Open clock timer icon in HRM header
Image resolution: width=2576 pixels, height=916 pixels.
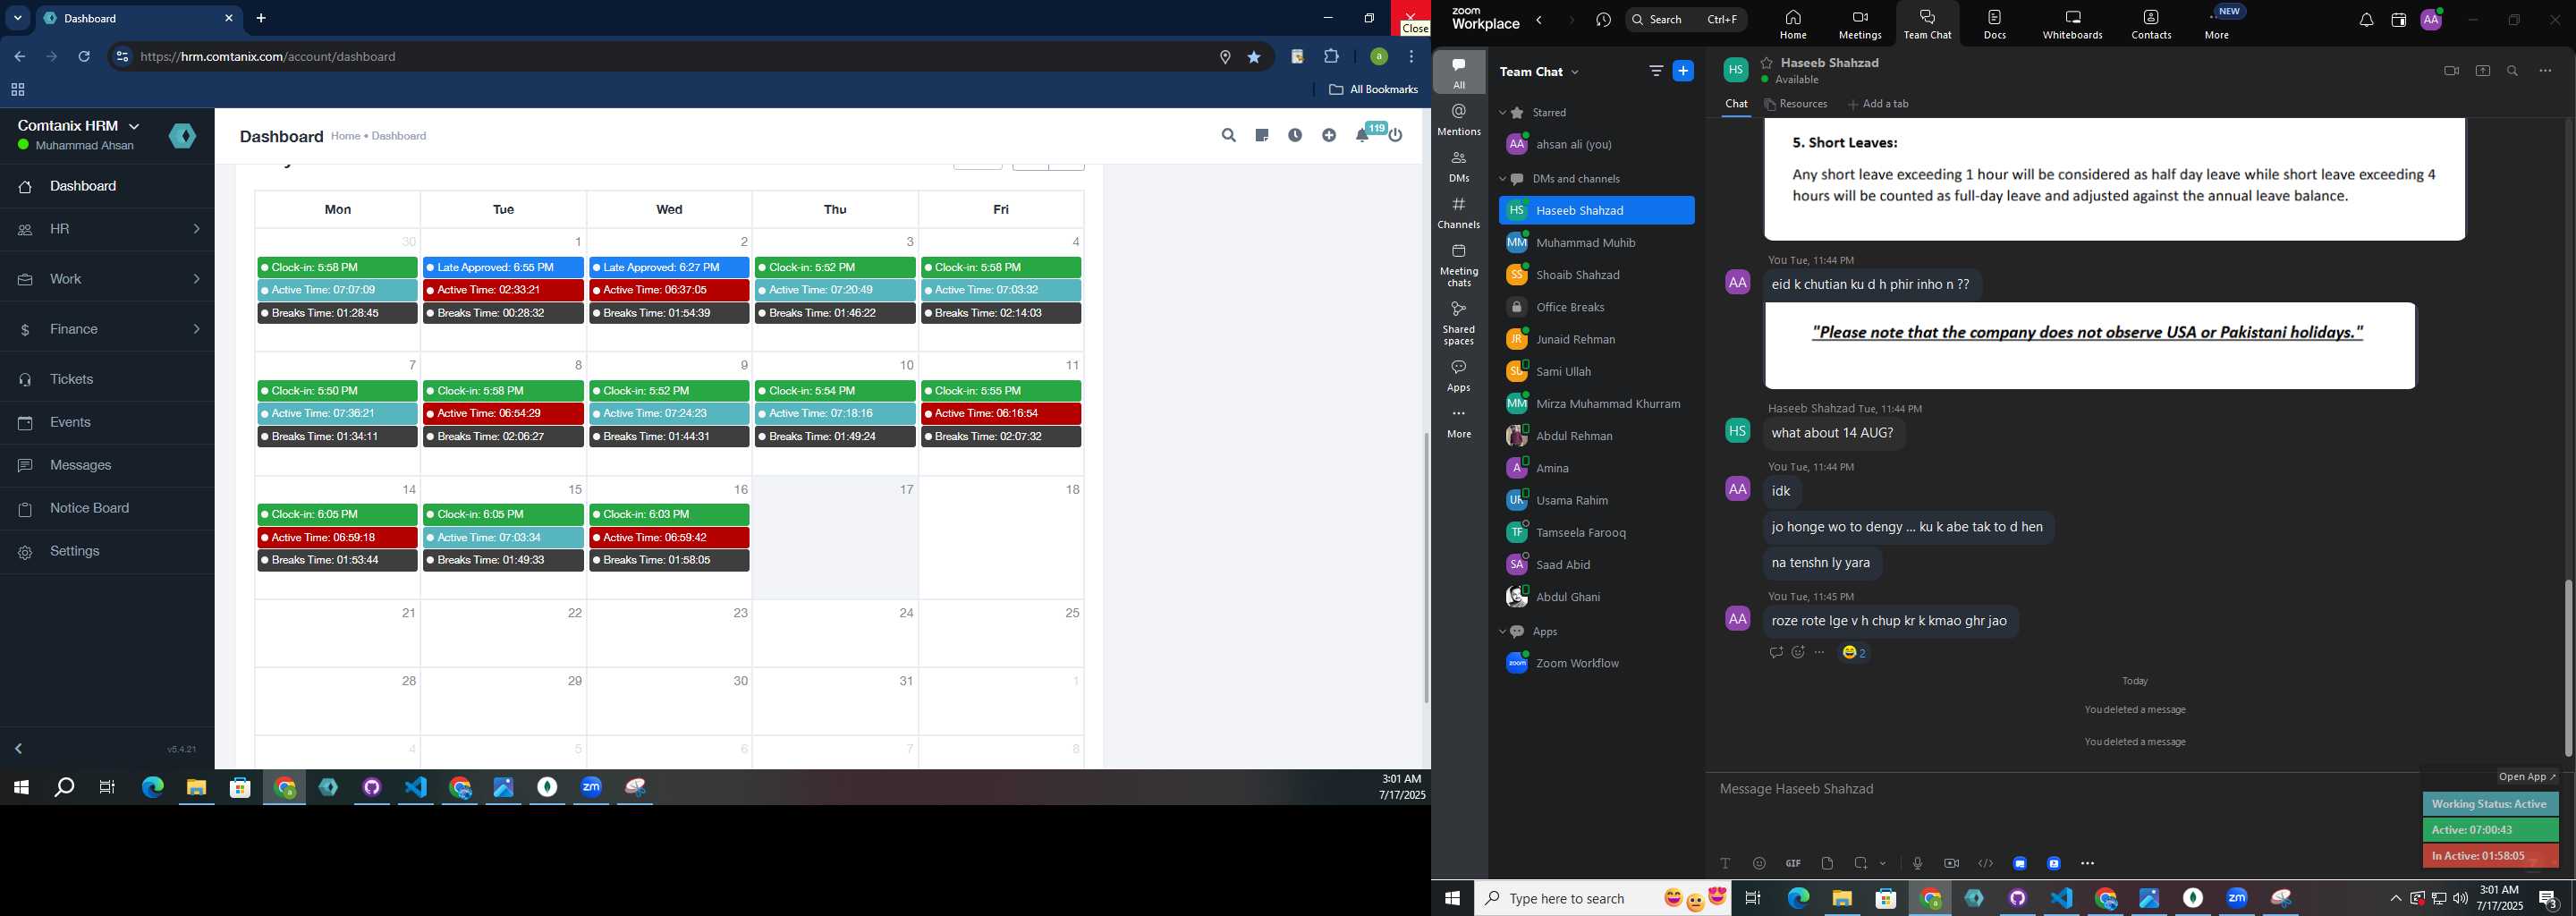(1295, 136)
